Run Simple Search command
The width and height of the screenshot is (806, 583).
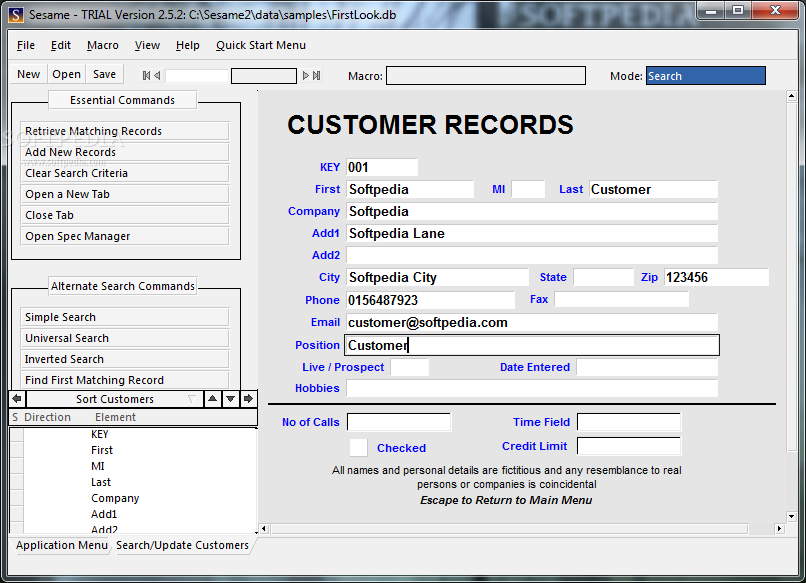click(x=125, y=317)
